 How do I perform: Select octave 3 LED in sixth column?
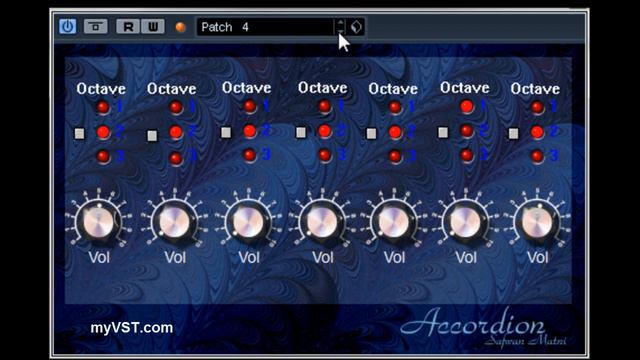pos(467,155)
